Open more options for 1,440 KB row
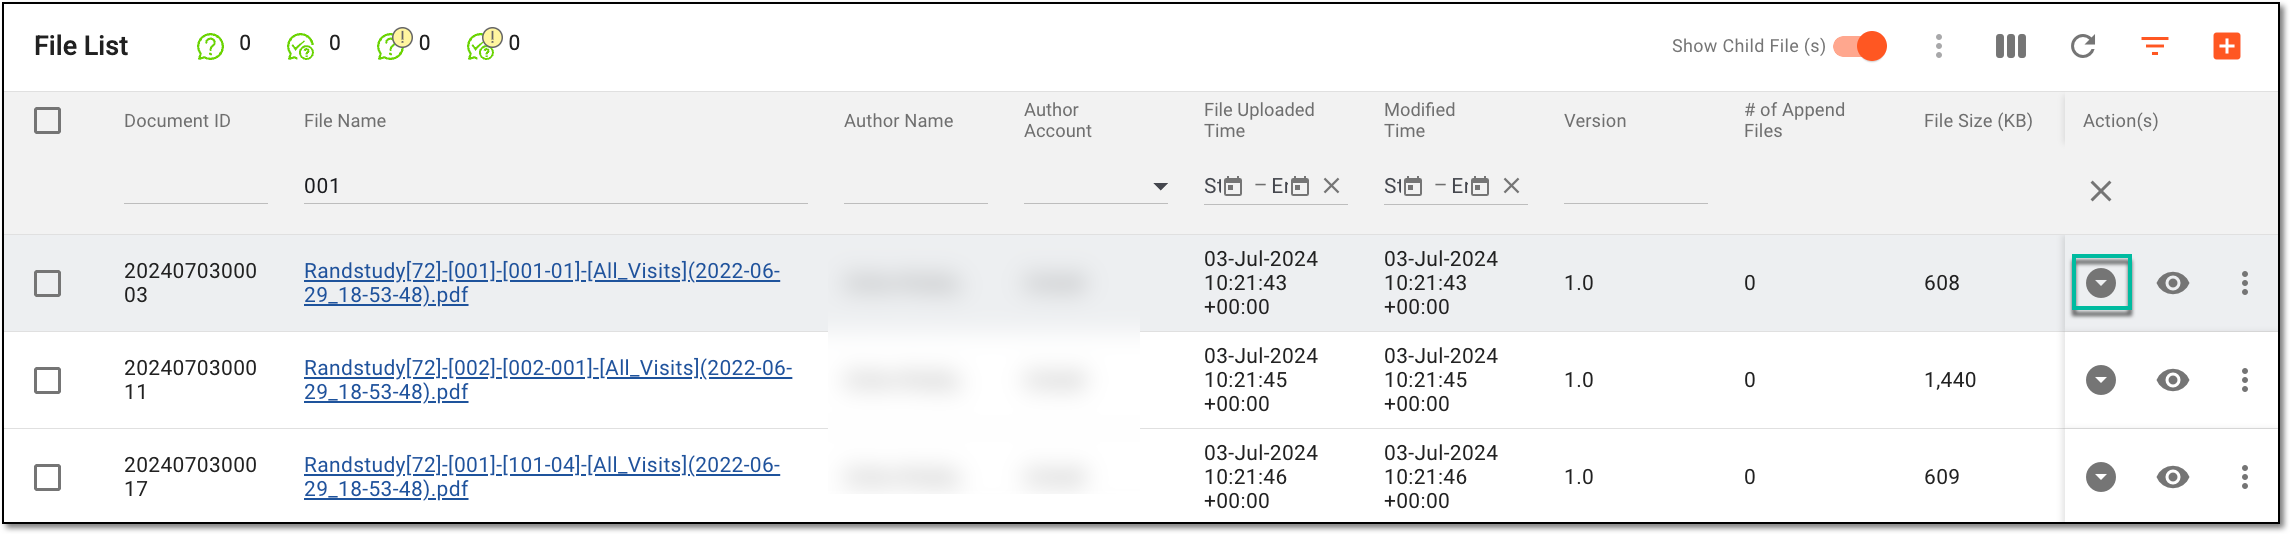This screenshot has height=534, width=2290. [2245, 380]
